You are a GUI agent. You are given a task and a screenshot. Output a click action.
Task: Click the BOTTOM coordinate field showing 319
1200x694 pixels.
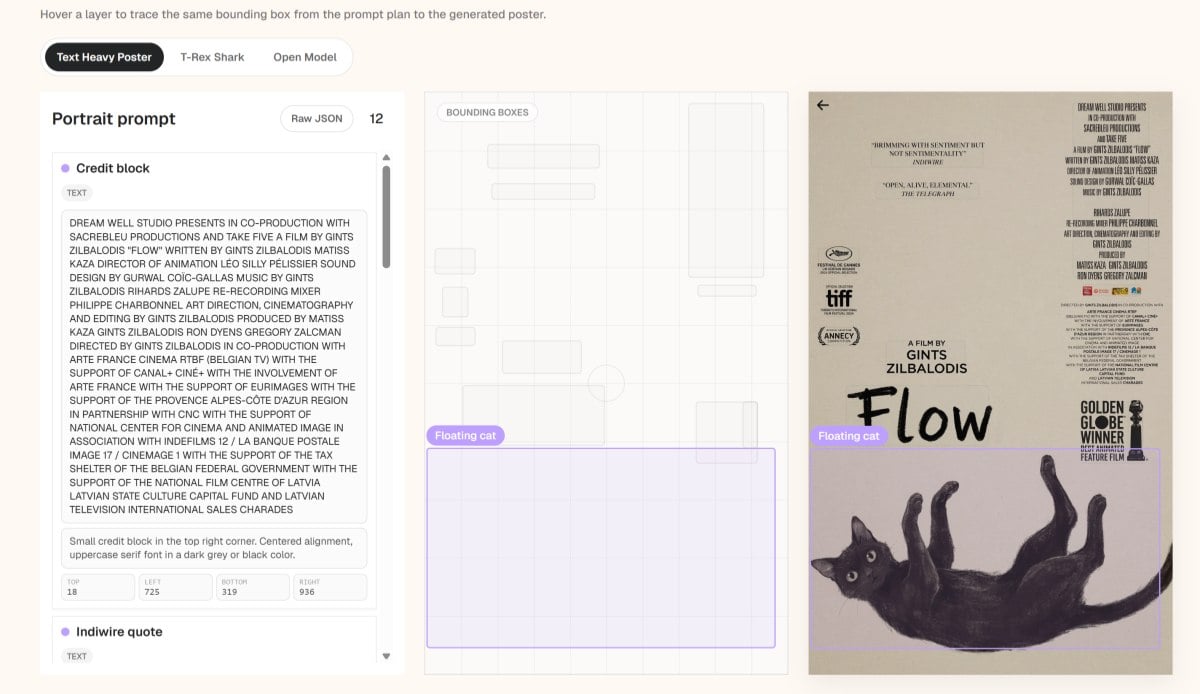(253, 587)
